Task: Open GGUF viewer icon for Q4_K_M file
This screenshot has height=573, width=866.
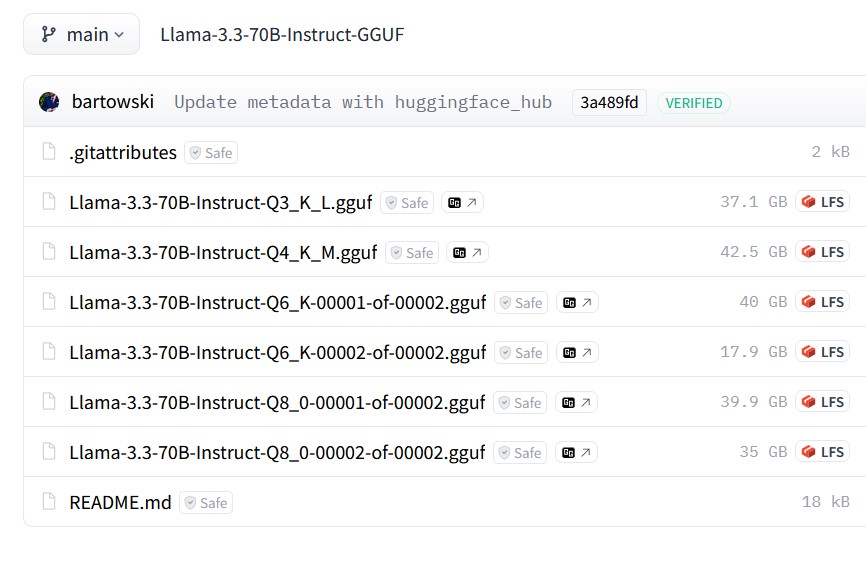Action: tap(467, 253)
